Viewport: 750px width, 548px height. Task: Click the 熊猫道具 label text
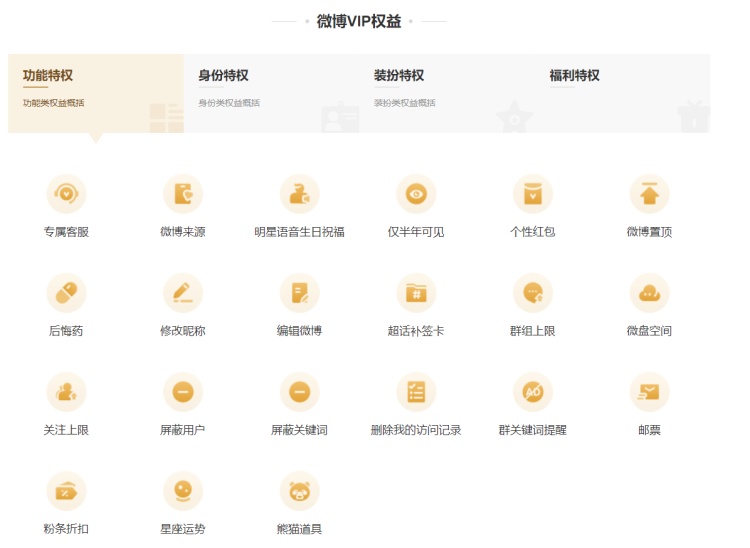tap(299, 529)
